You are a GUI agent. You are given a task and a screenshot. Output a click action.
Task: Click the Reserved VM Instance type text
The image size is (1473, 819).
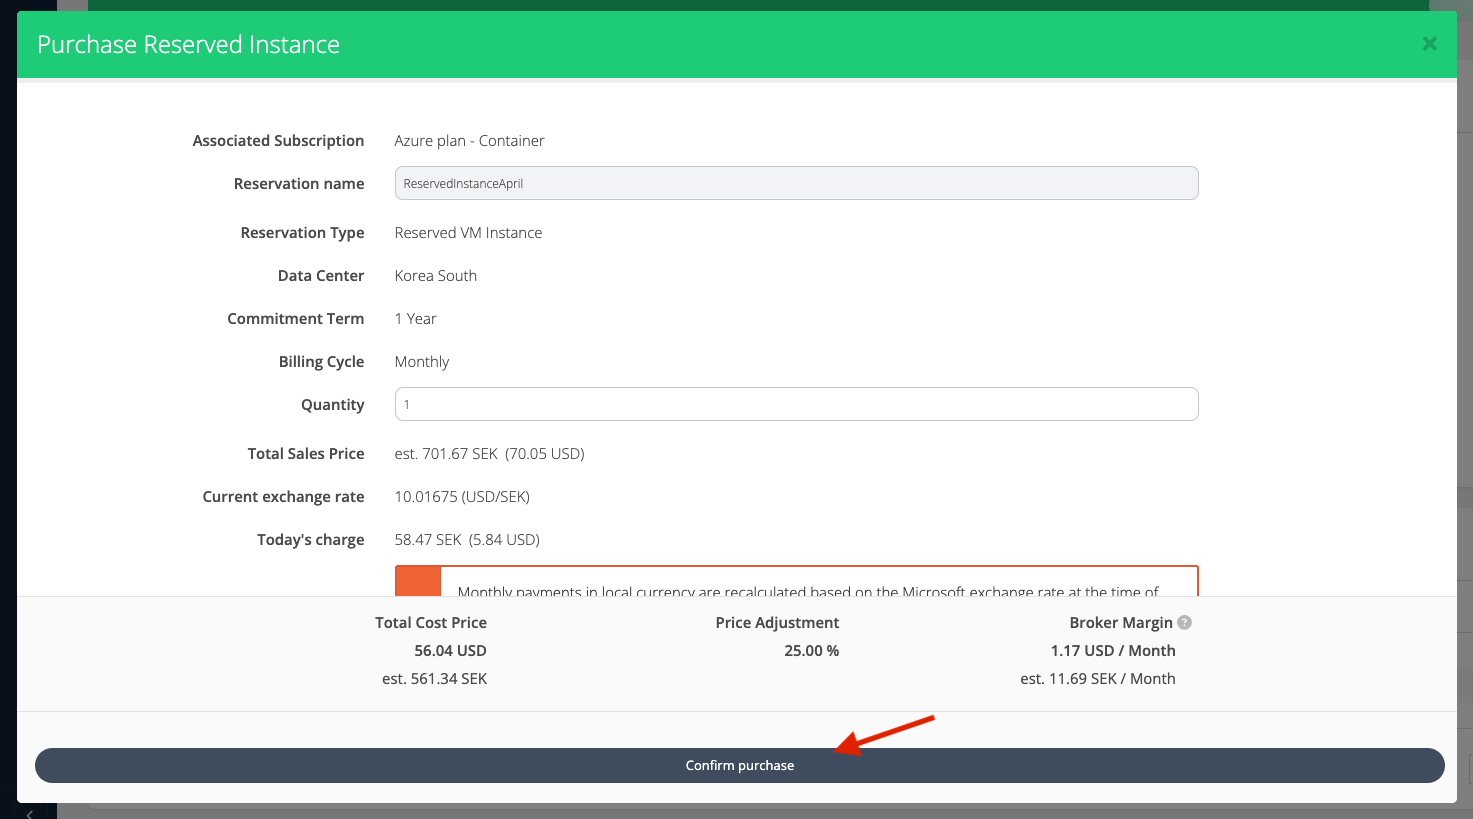468,233
